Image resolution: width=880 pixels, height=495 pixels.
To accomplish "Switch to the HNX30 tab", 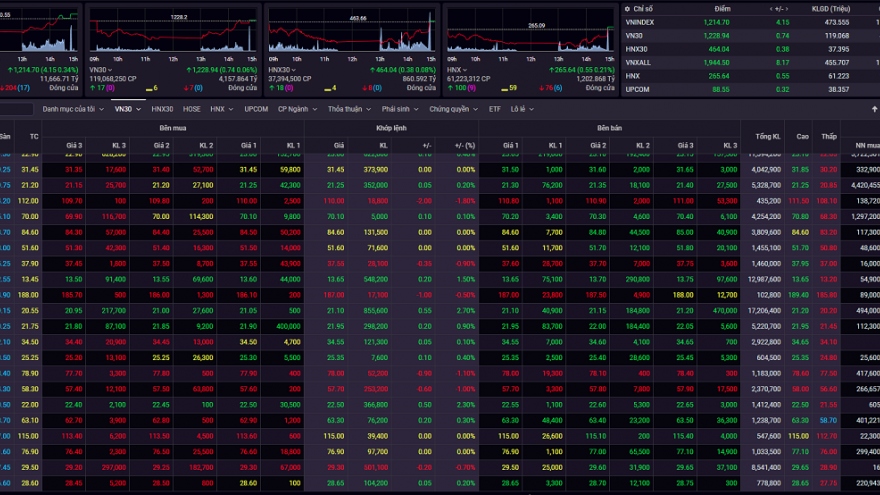I will [x=162, y=109].
